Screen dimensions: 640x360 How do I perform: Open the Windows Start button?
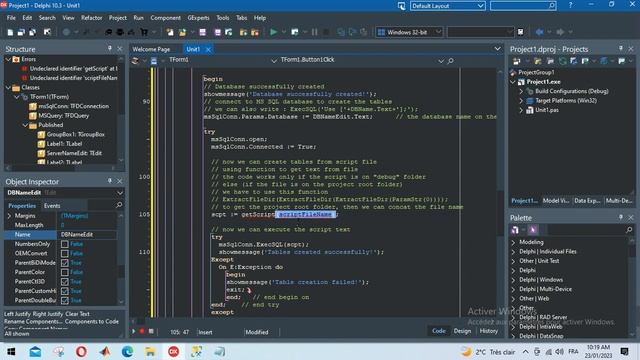11,351
